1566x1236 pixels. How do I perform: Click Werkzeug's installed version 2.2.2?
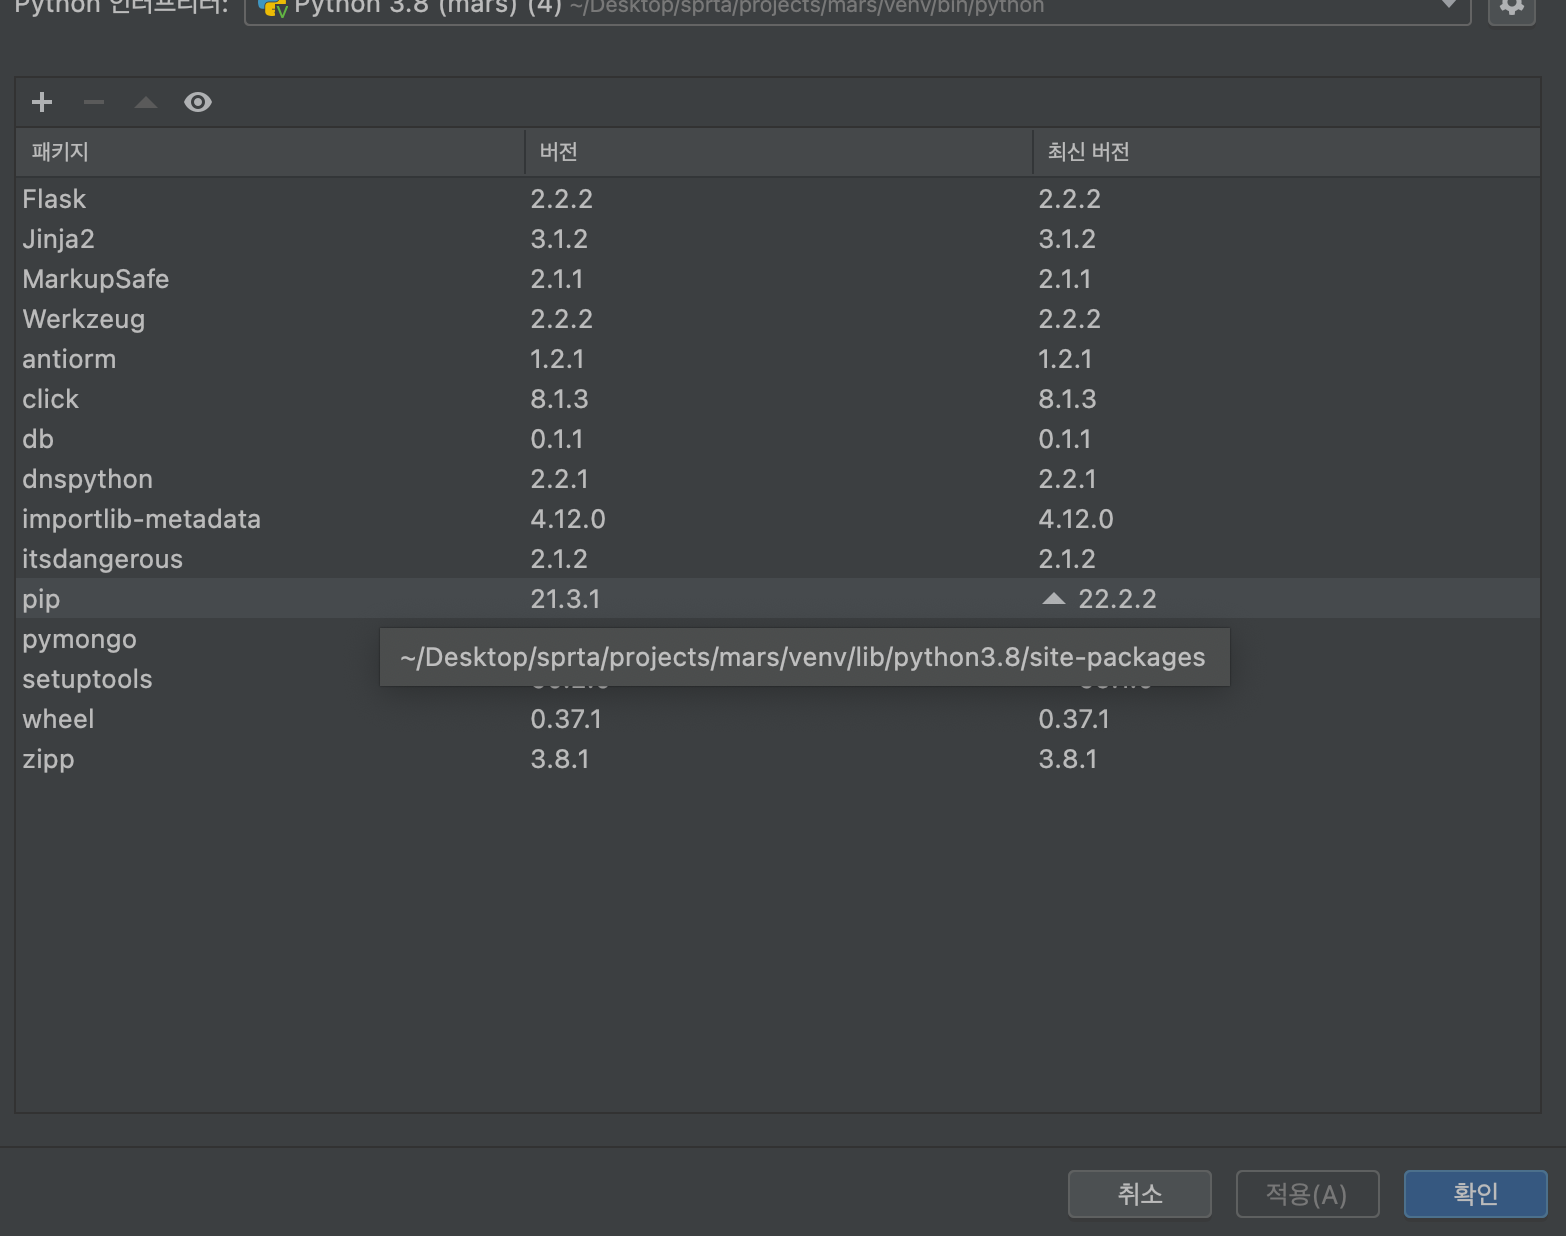(x=561, y=319)
